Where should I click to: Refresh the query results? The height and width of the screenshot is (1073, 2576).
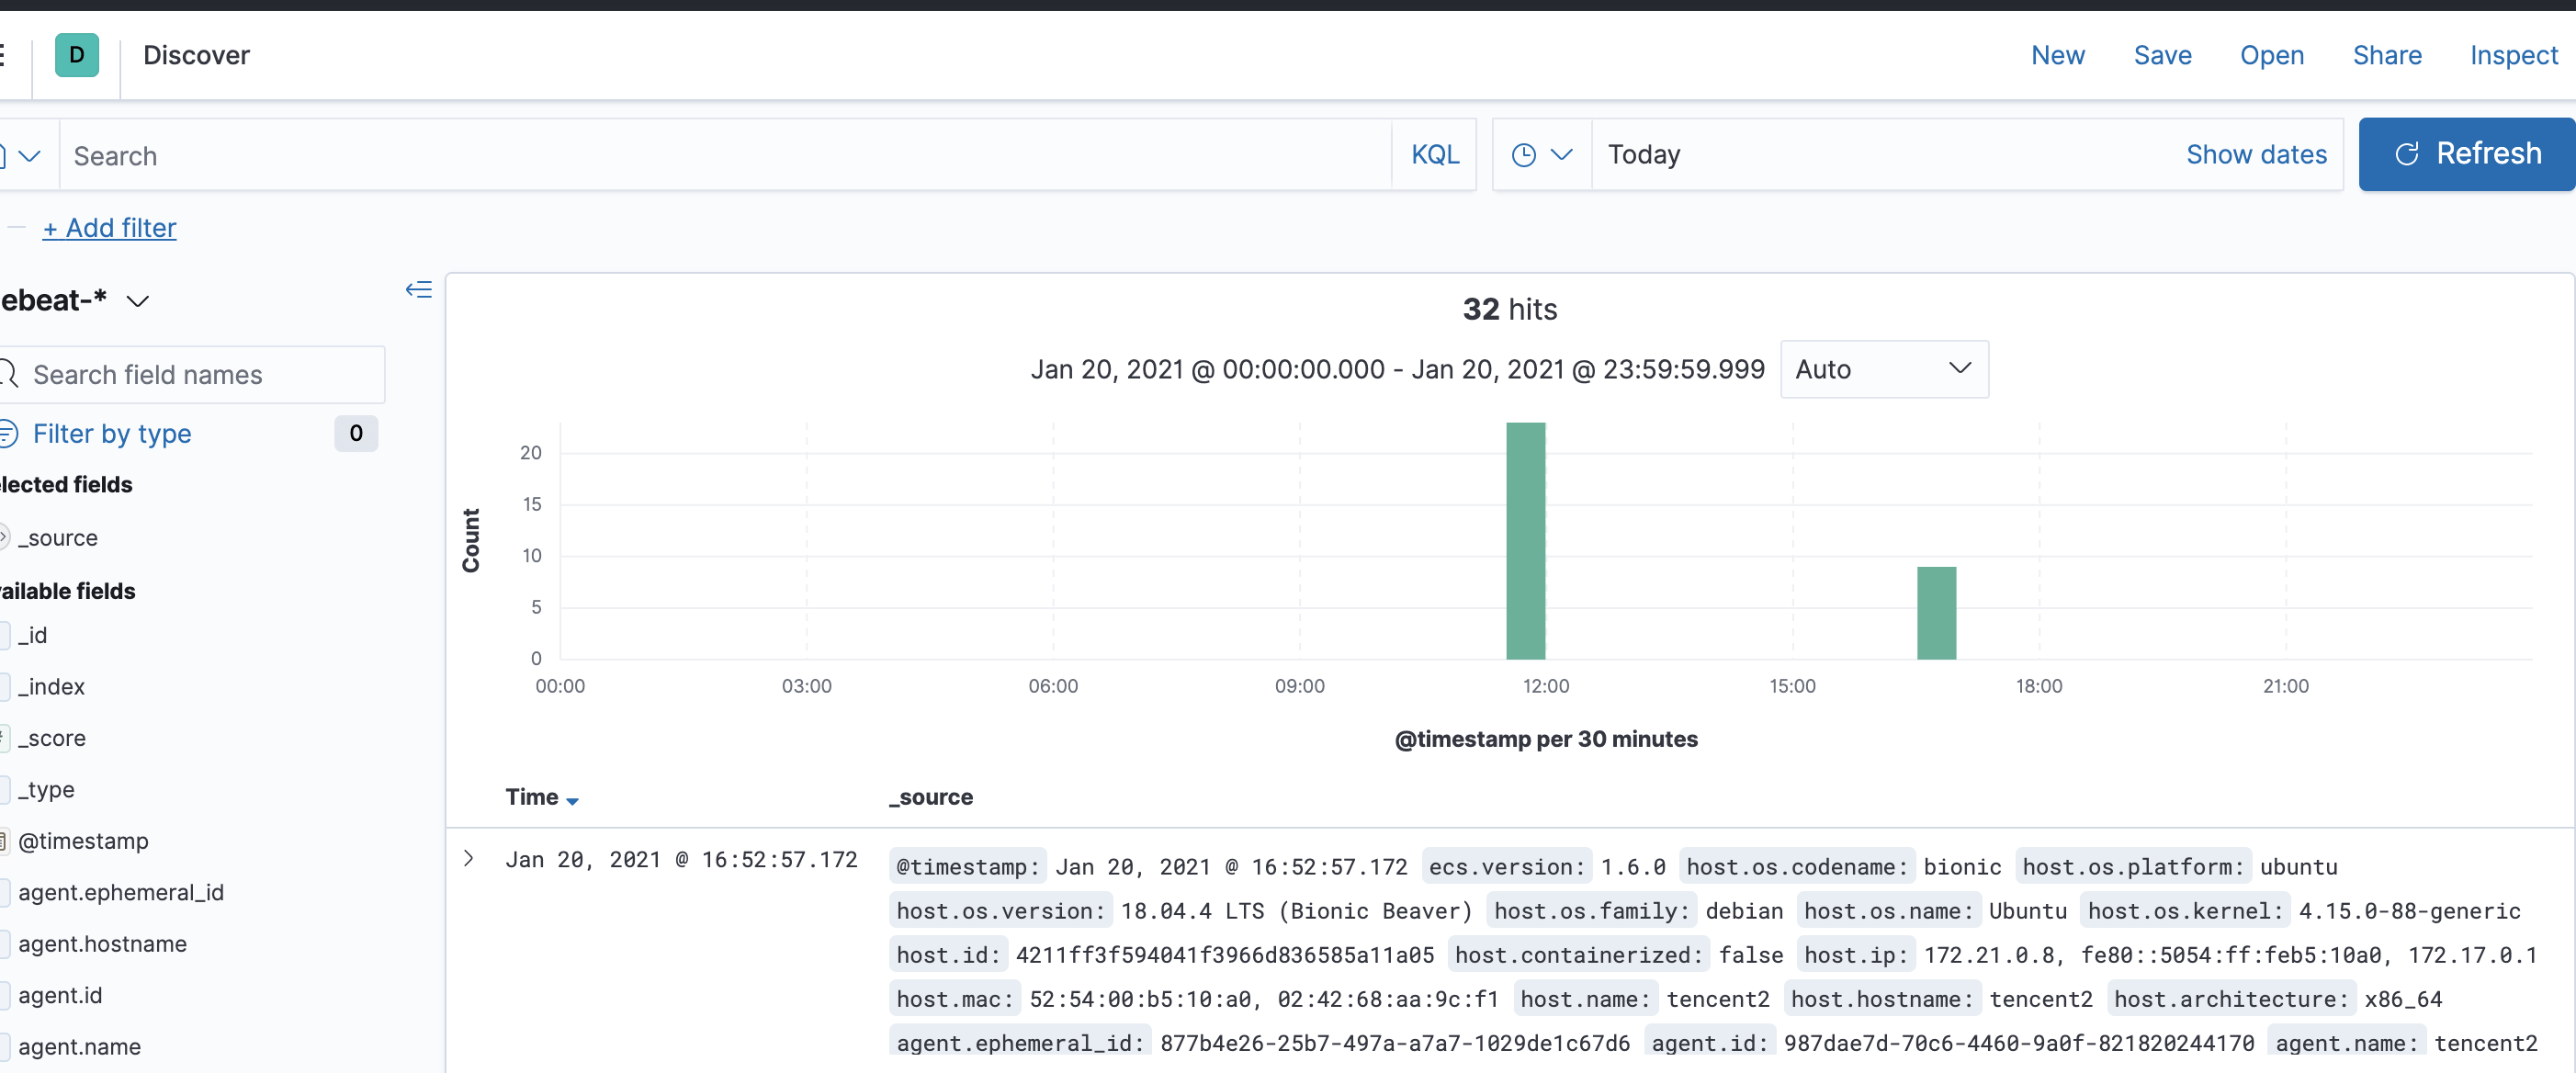point(2467,154)
